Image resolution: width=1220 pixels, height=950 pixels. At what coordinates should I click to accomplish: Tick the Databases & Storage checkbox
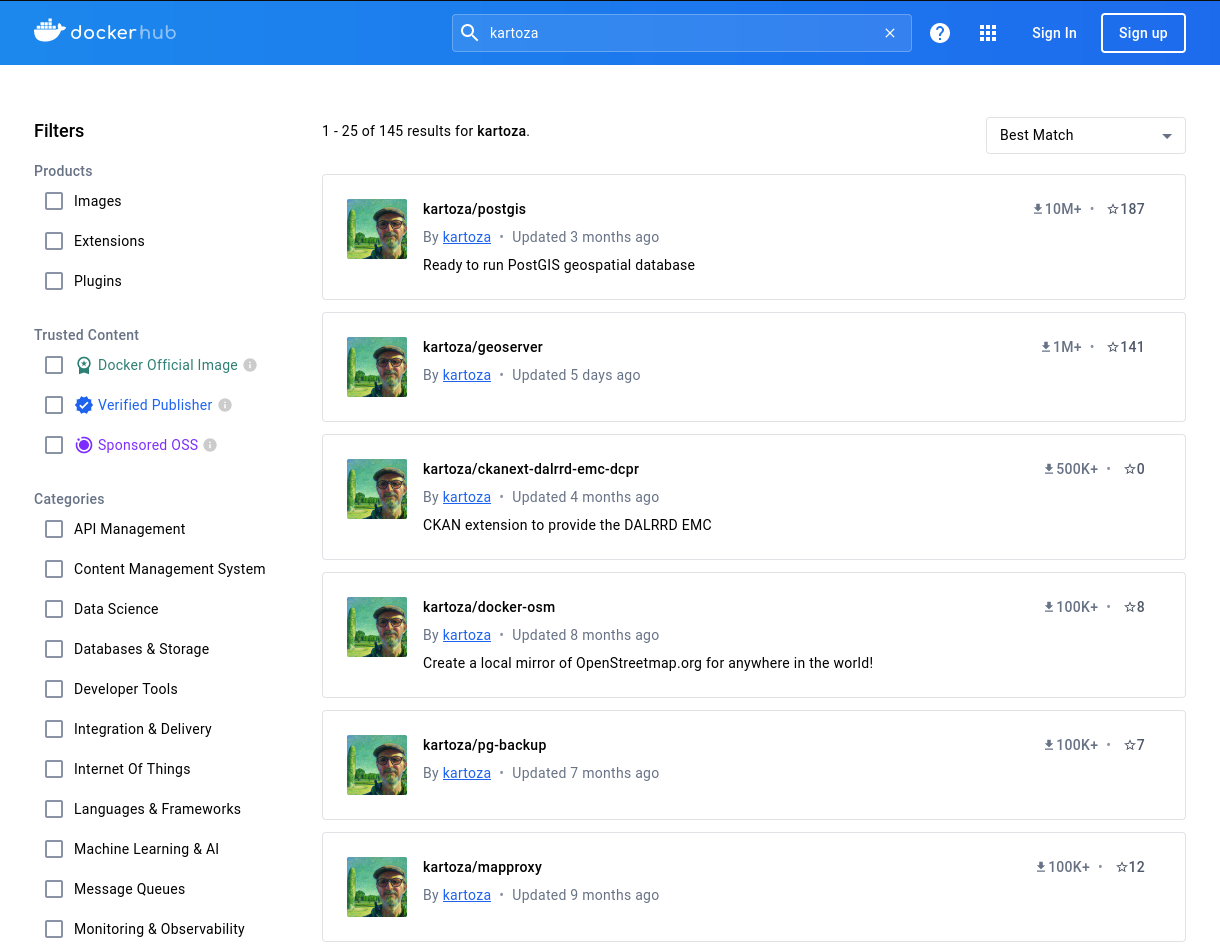coord(54,649)
